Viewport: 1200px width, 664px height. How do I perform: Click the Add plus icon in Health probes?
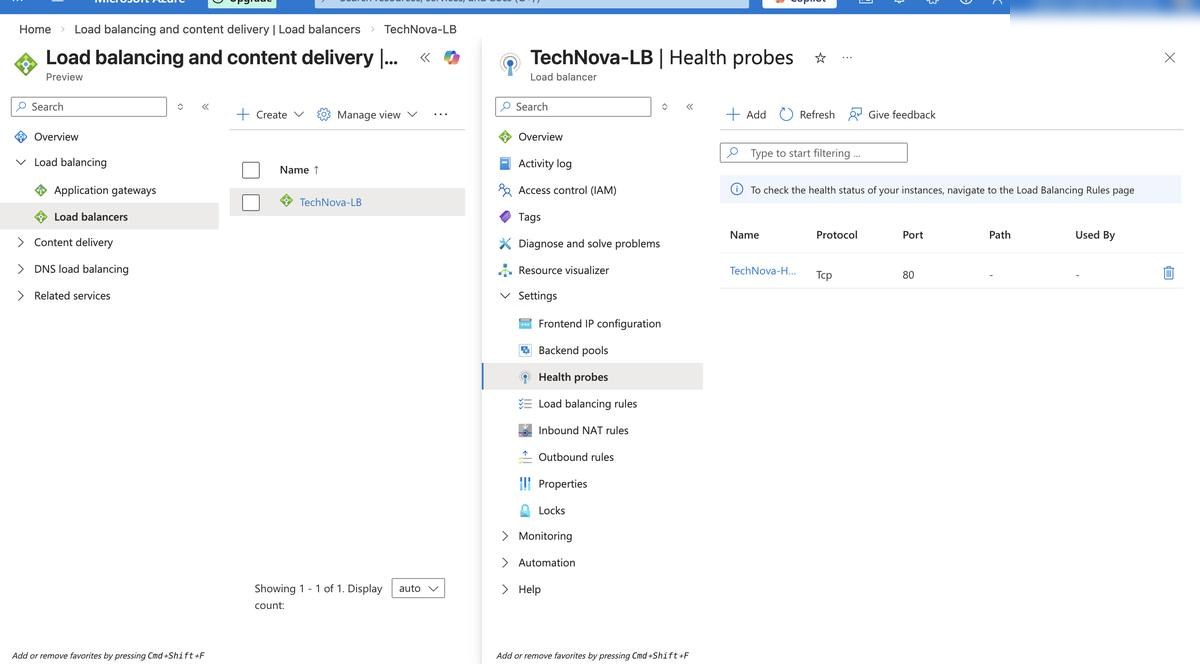point(733,114)
